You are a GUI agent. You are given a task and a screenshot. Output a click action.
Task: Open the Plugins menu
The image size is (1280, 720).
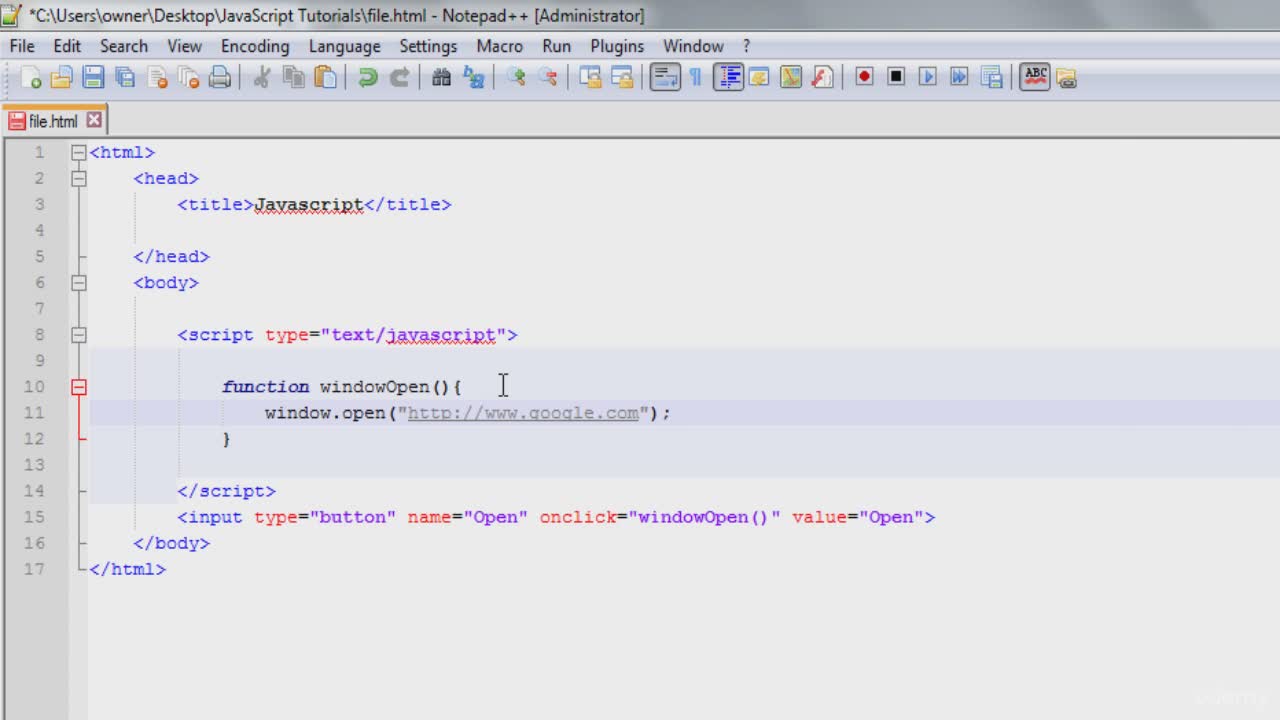point(617,46)
